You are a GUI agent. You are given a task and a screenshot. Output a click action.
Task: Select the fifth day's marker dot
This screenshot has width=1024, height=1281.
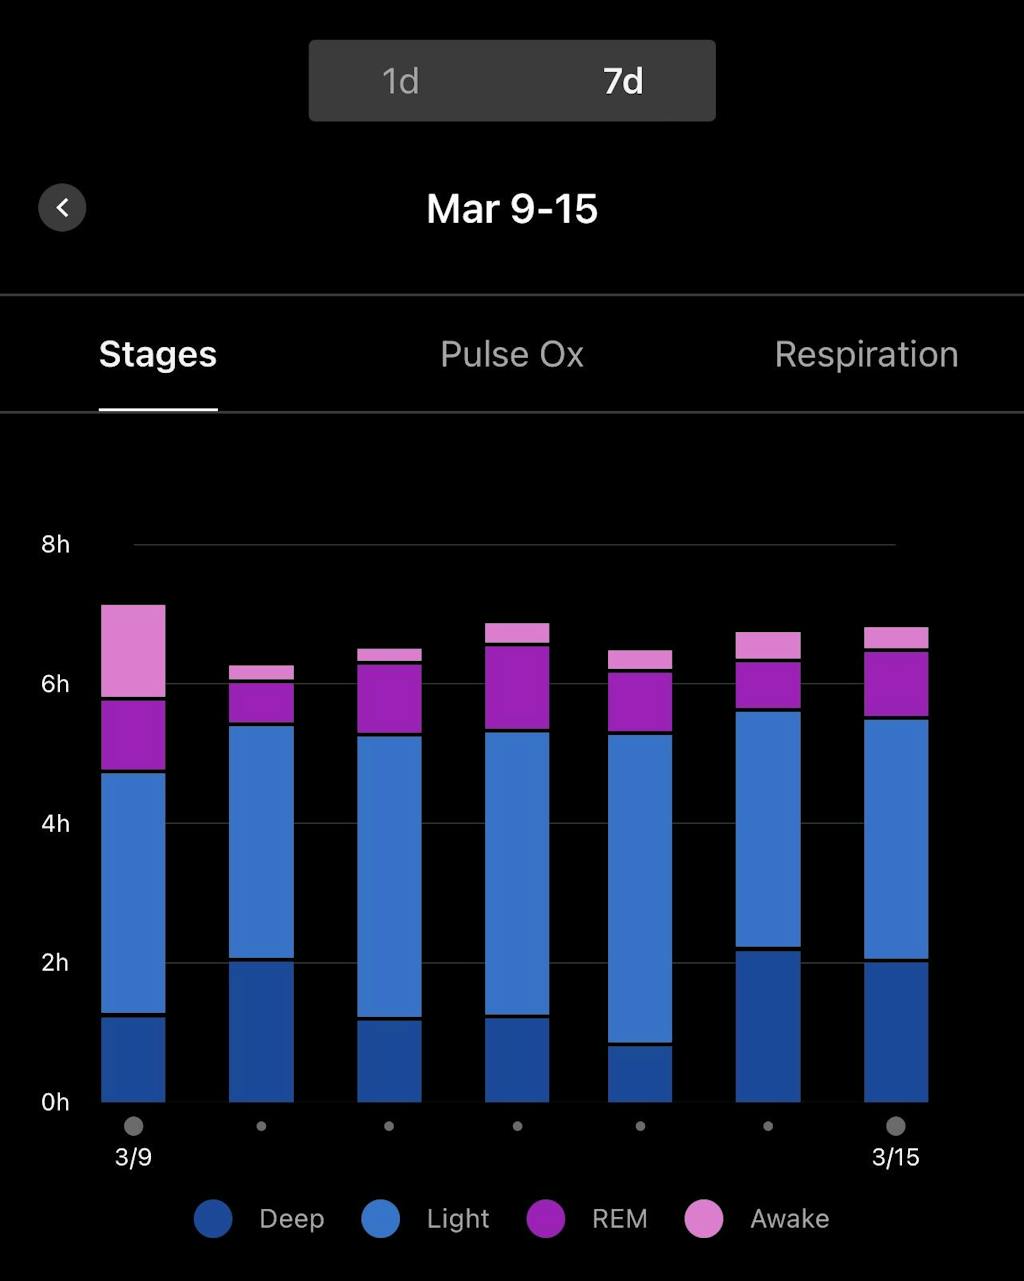pos(640,1126)
